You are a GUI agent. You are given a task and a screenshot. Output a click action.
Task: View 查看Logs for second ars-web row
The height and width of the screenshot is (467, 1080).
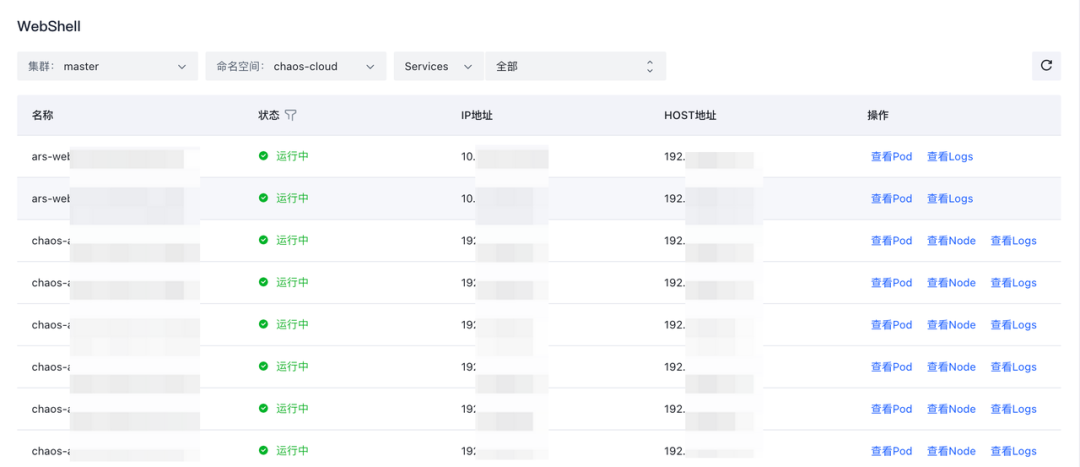(x=949, y=199)
